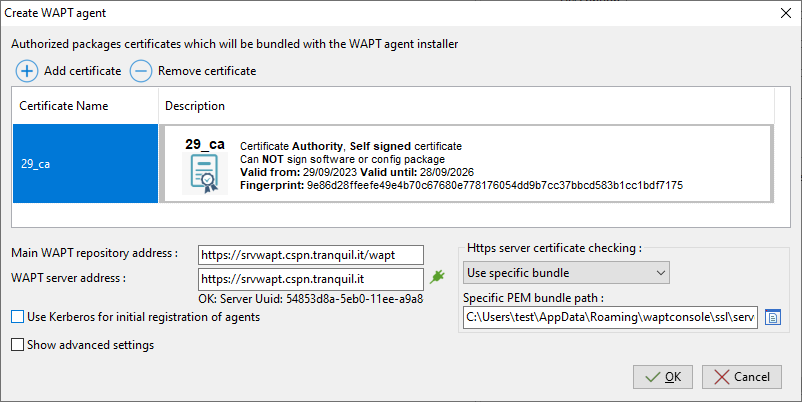
Task: Close the Create WAPT agent dialog
Action: 782,12
